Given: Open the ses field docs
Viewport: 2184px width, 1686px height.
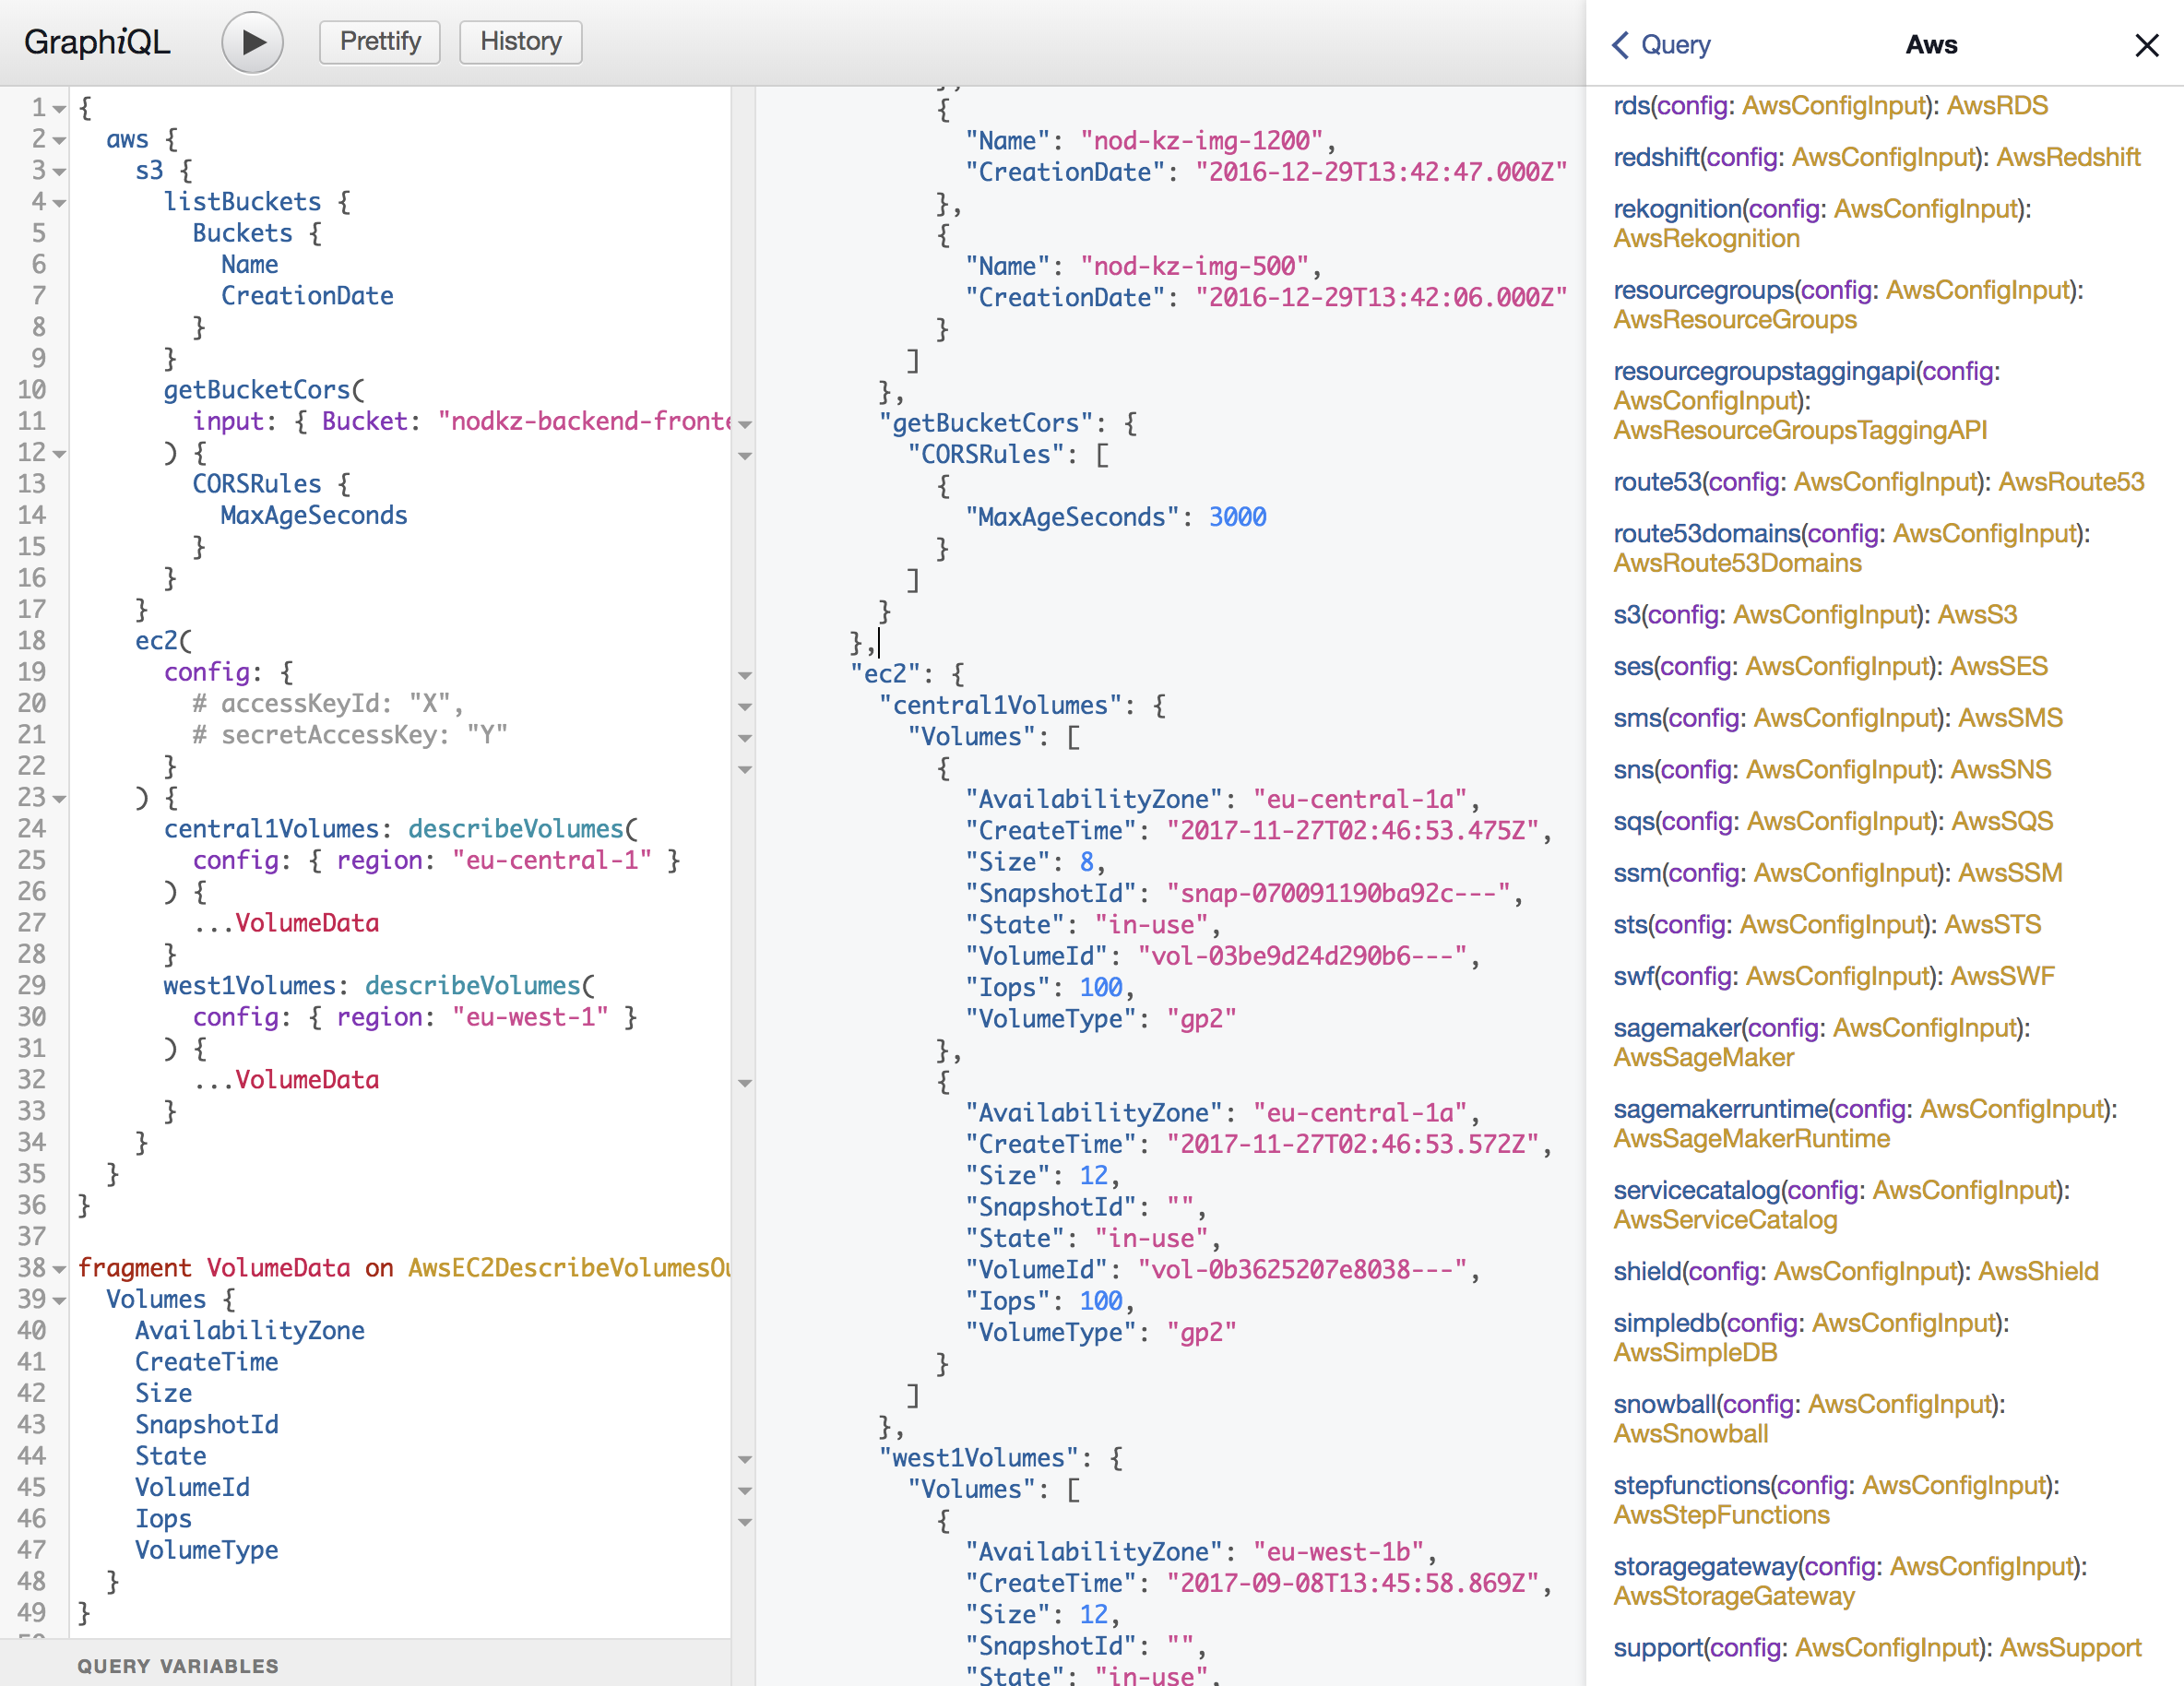Looking at the screenshot, I should click(x=1633, y=667).
